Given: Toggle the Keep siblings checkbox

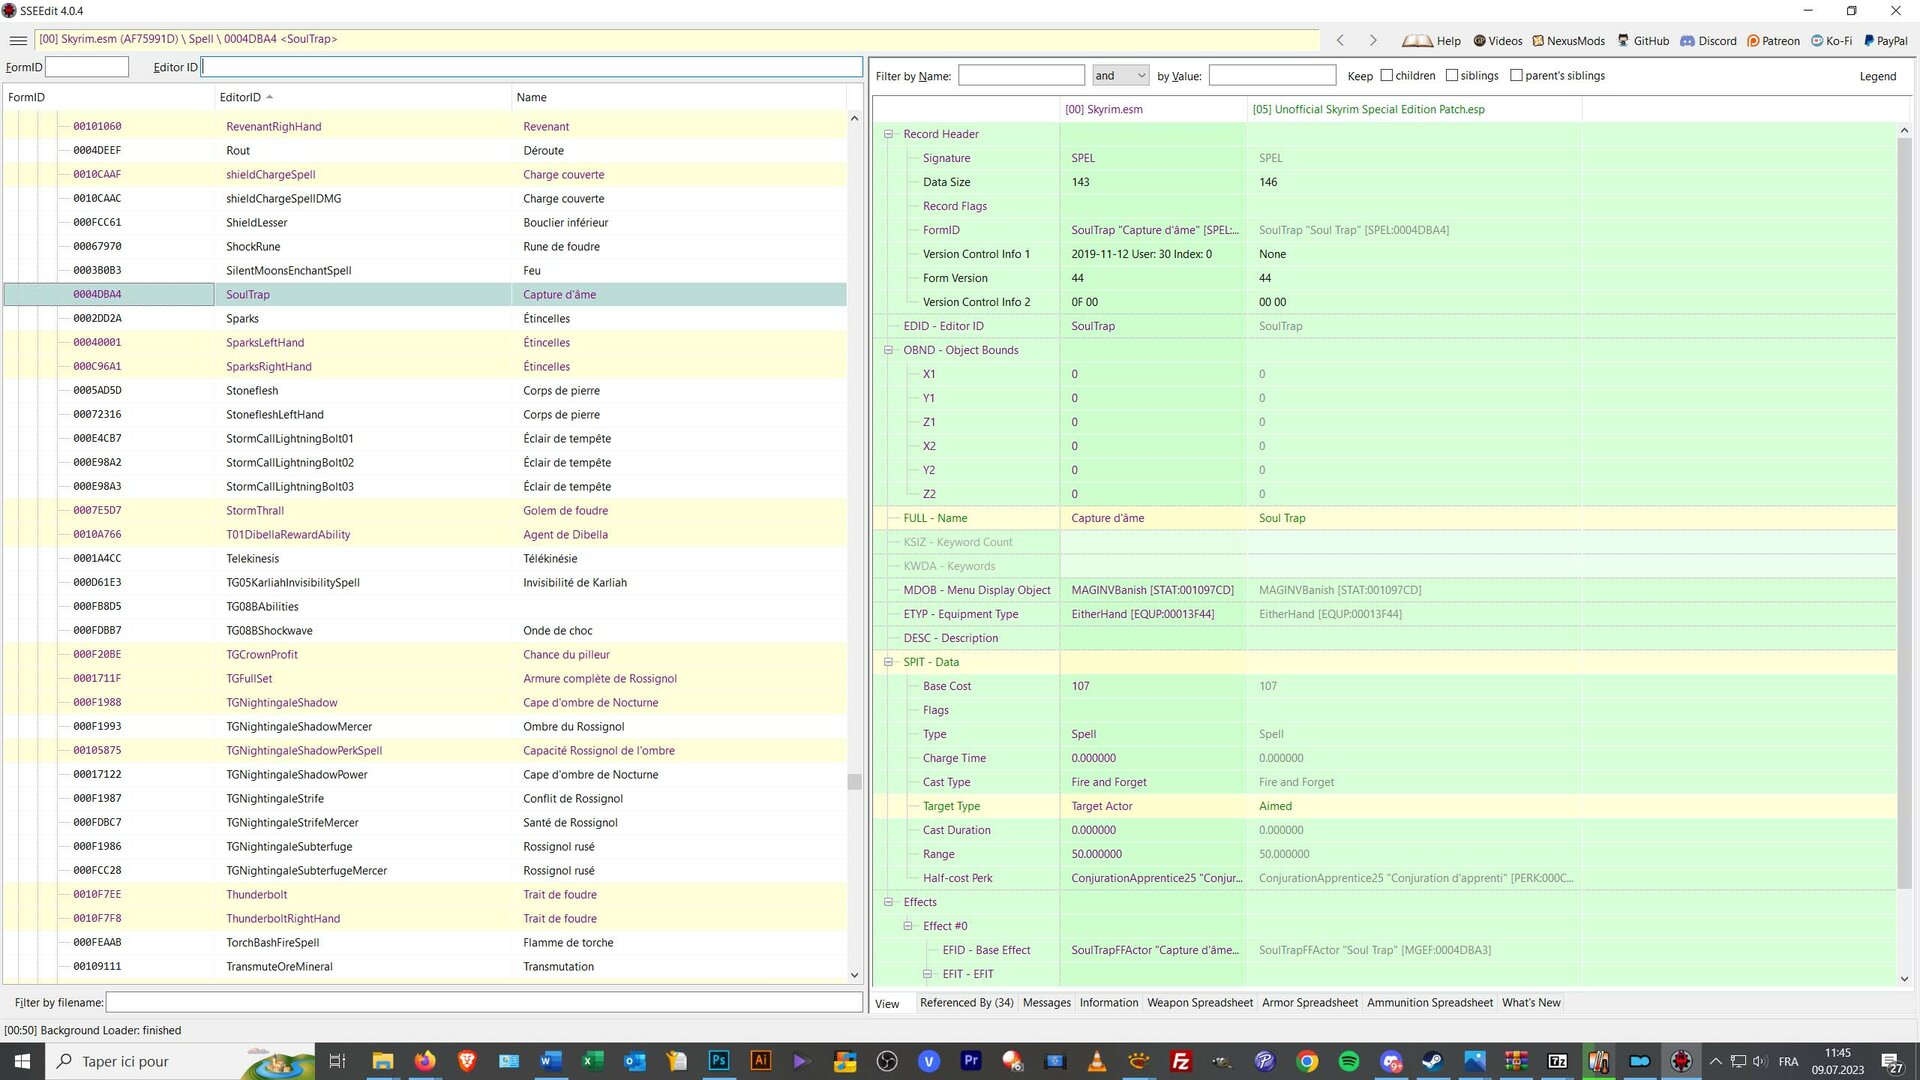Looking at the screenshot, I should click(1452, 75).
